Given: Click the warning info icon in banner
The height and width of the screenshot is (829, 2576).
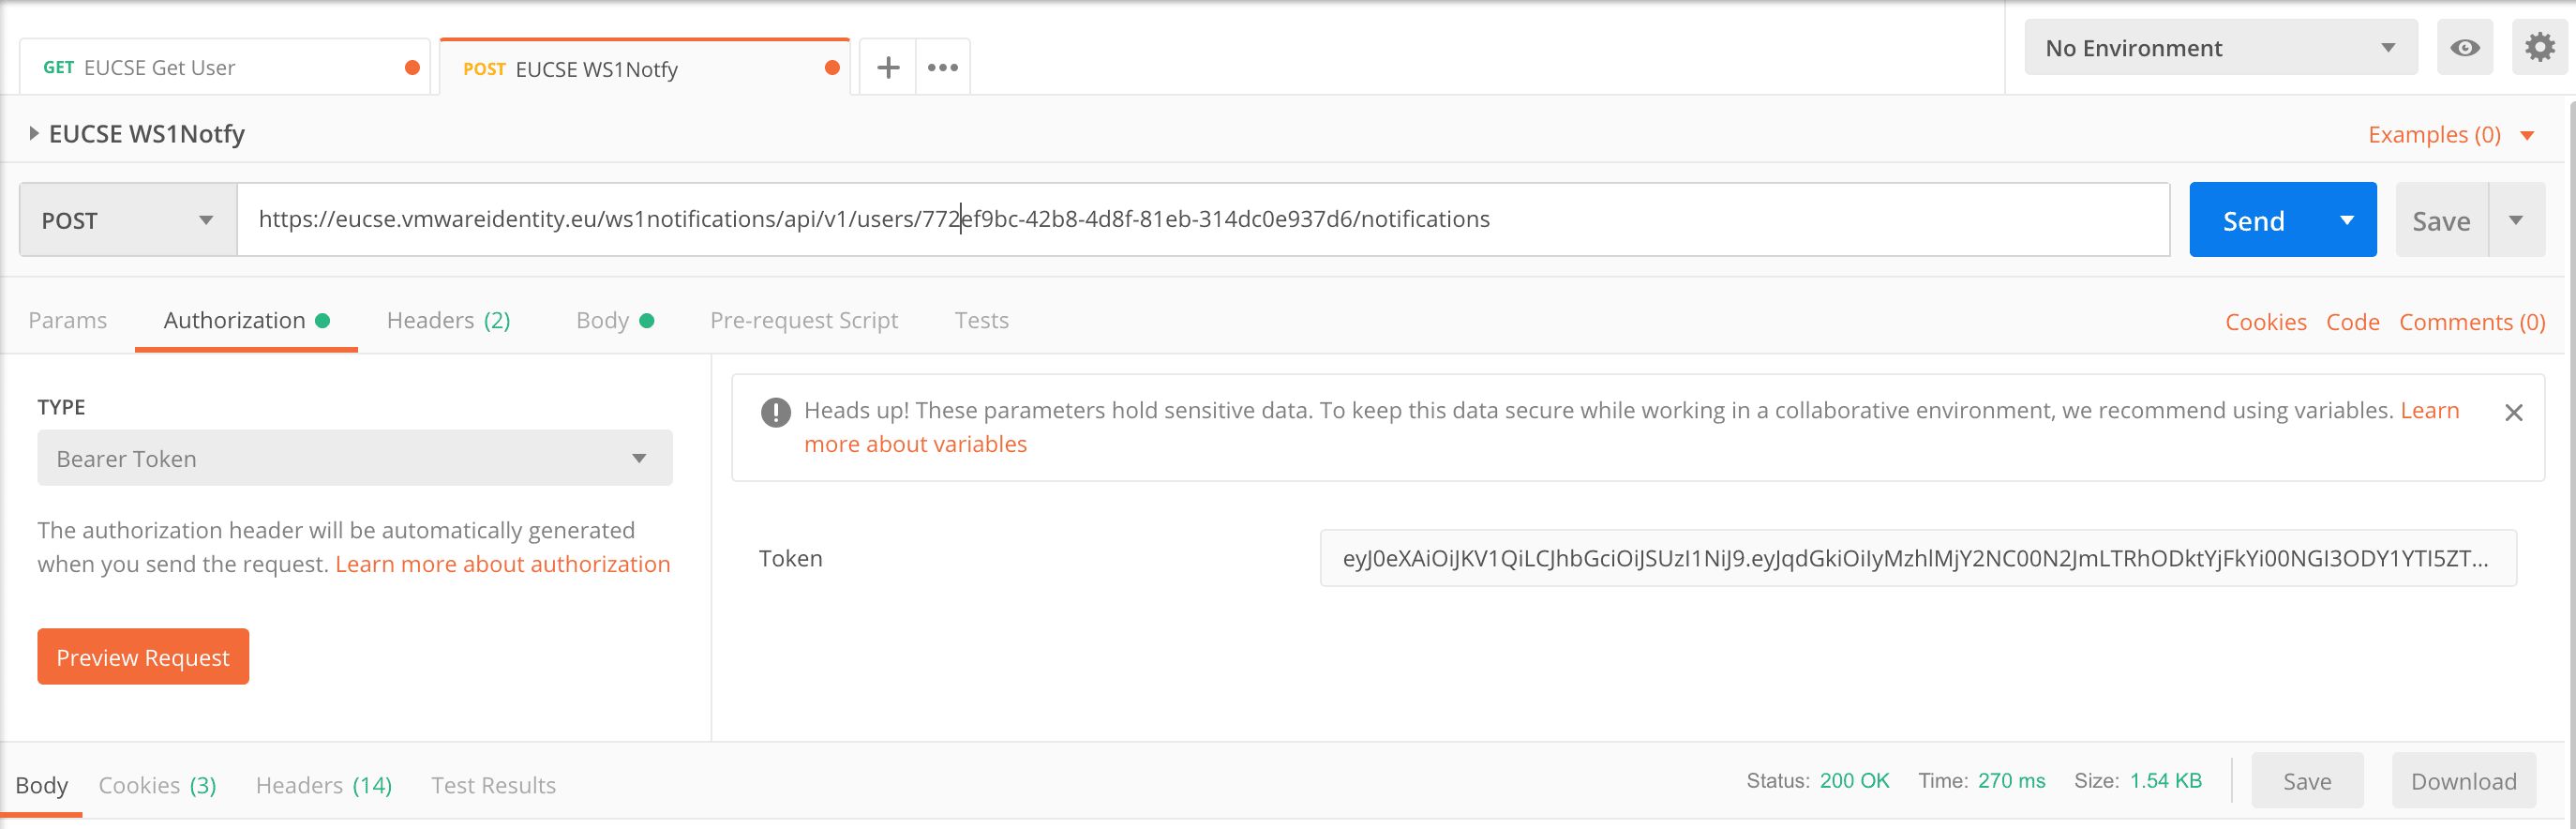Looking at the screenshot, I should (775, 412).
